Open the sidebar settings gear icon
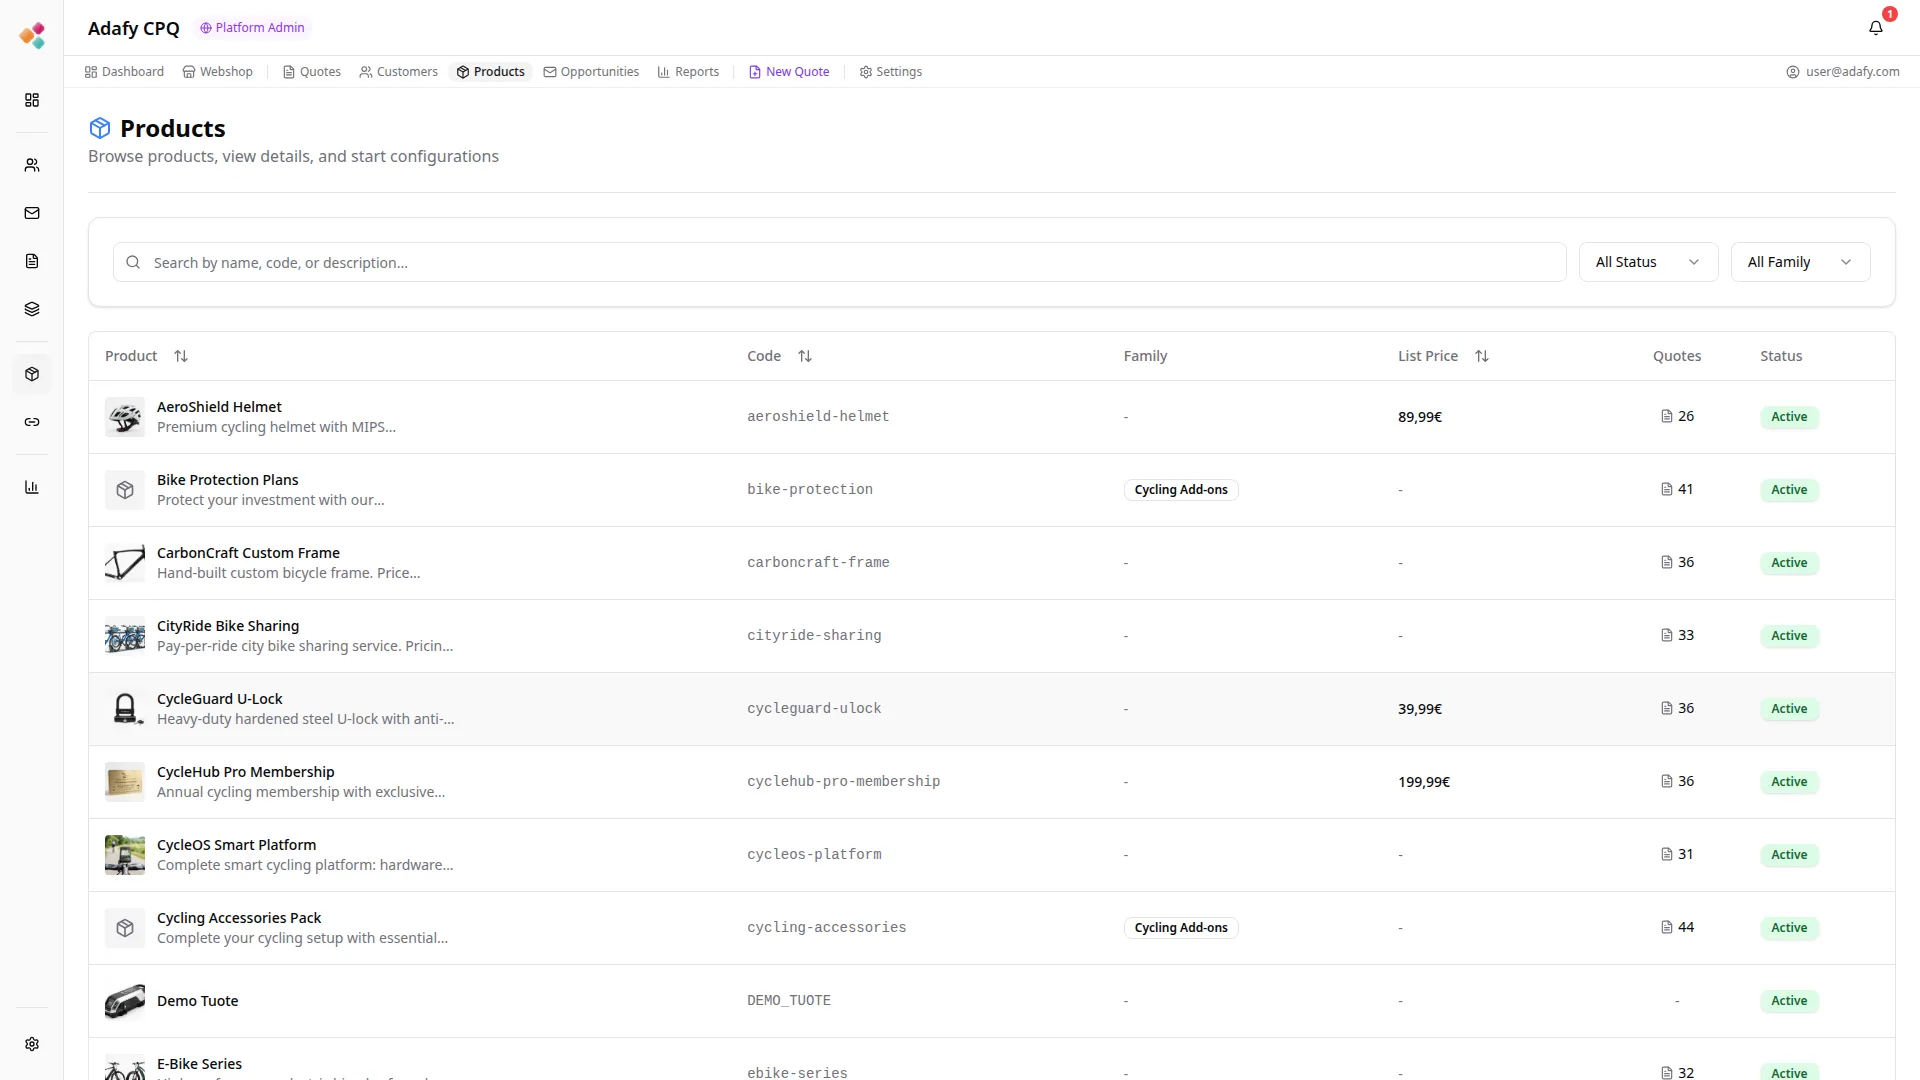This screenshot has width=1920, height=1080. [x=32, y=1044]
